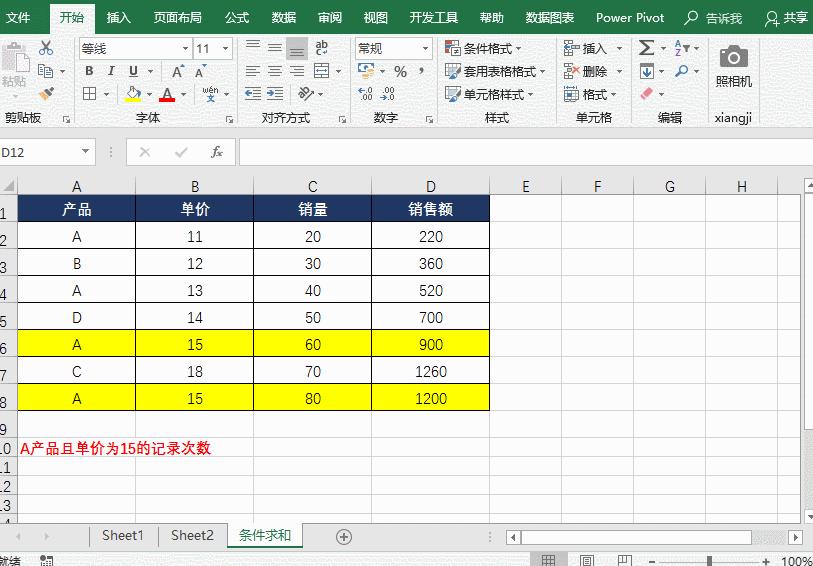Image resolution: width=813 pixels, height=566 pixels.
Task: Click the formula bar input field
Action: coord(526,152)
